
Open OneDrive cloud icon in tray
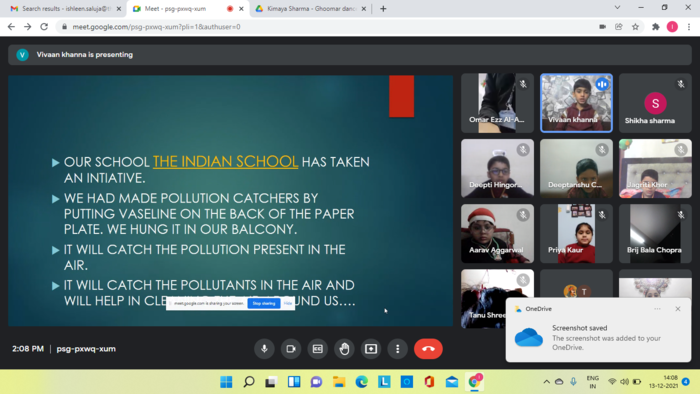pyautogui.click(x=559, y=382)
